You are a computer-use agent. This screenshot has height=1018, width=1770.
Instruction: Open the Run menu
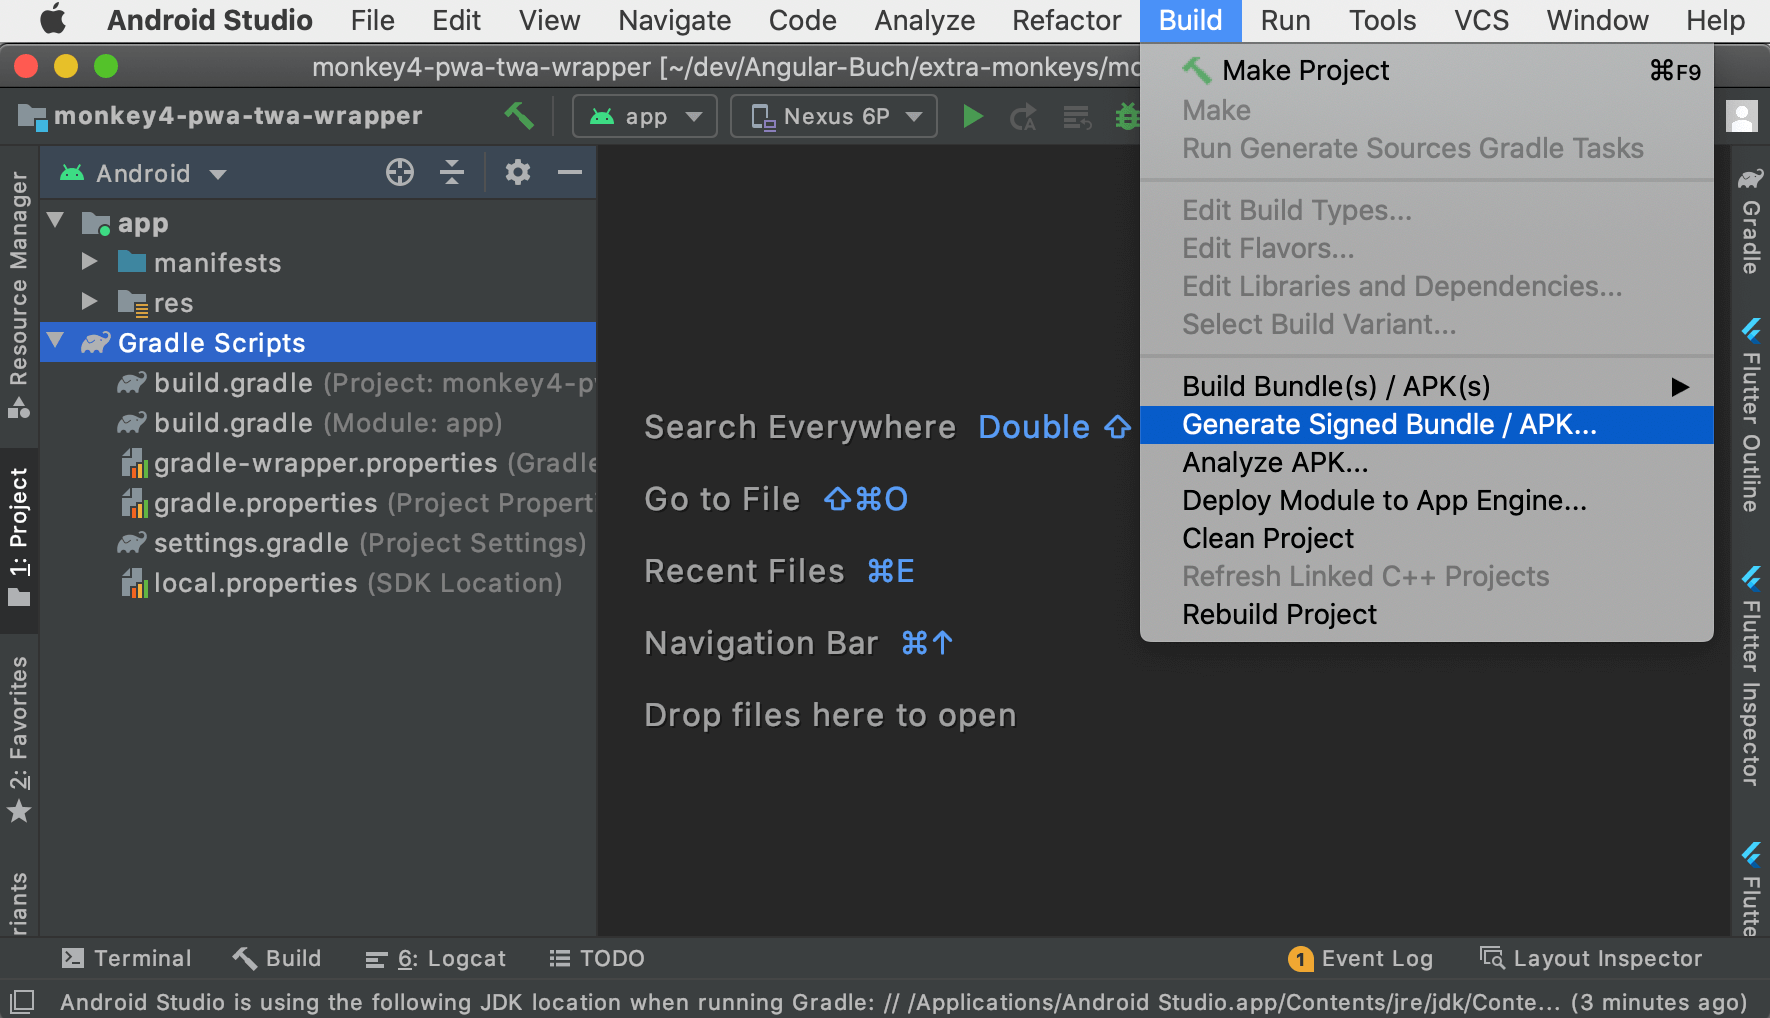[1286, 20]
